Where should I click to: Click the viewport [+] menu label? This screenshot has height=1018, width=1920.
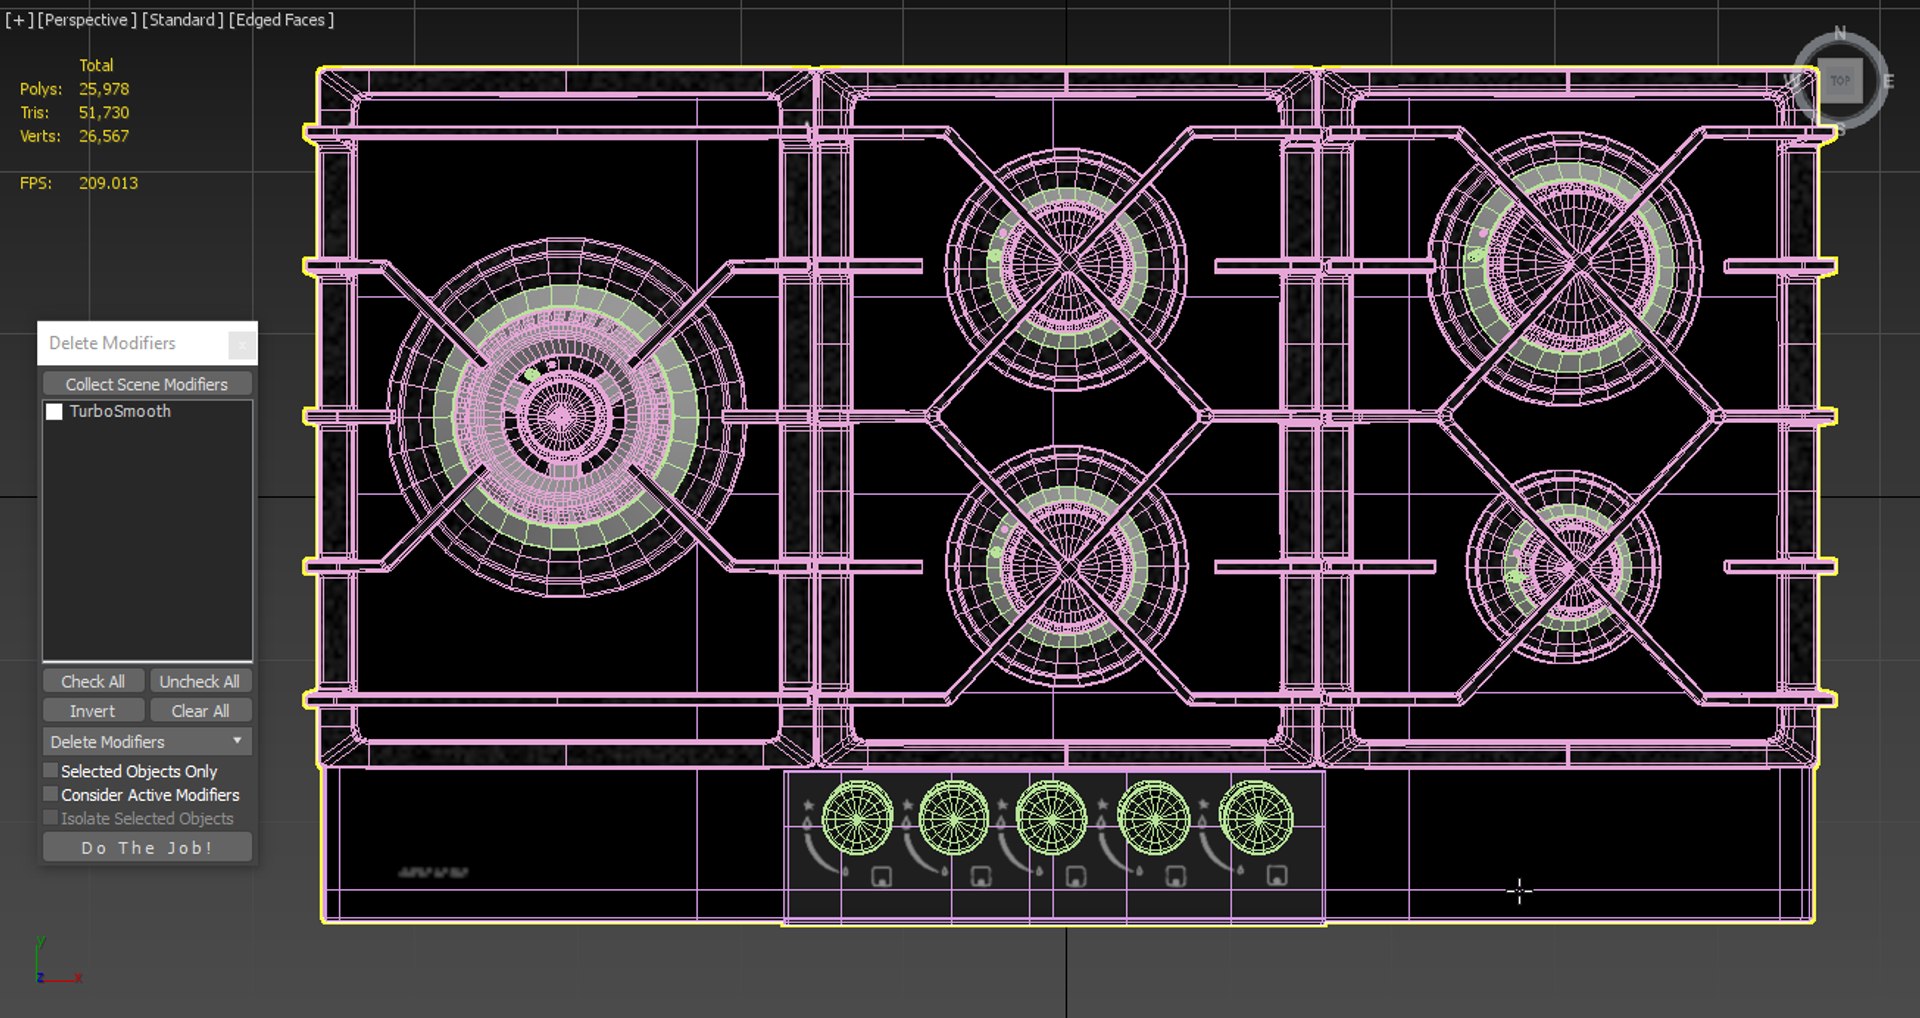pyautogui.click(x=19, y=20)
